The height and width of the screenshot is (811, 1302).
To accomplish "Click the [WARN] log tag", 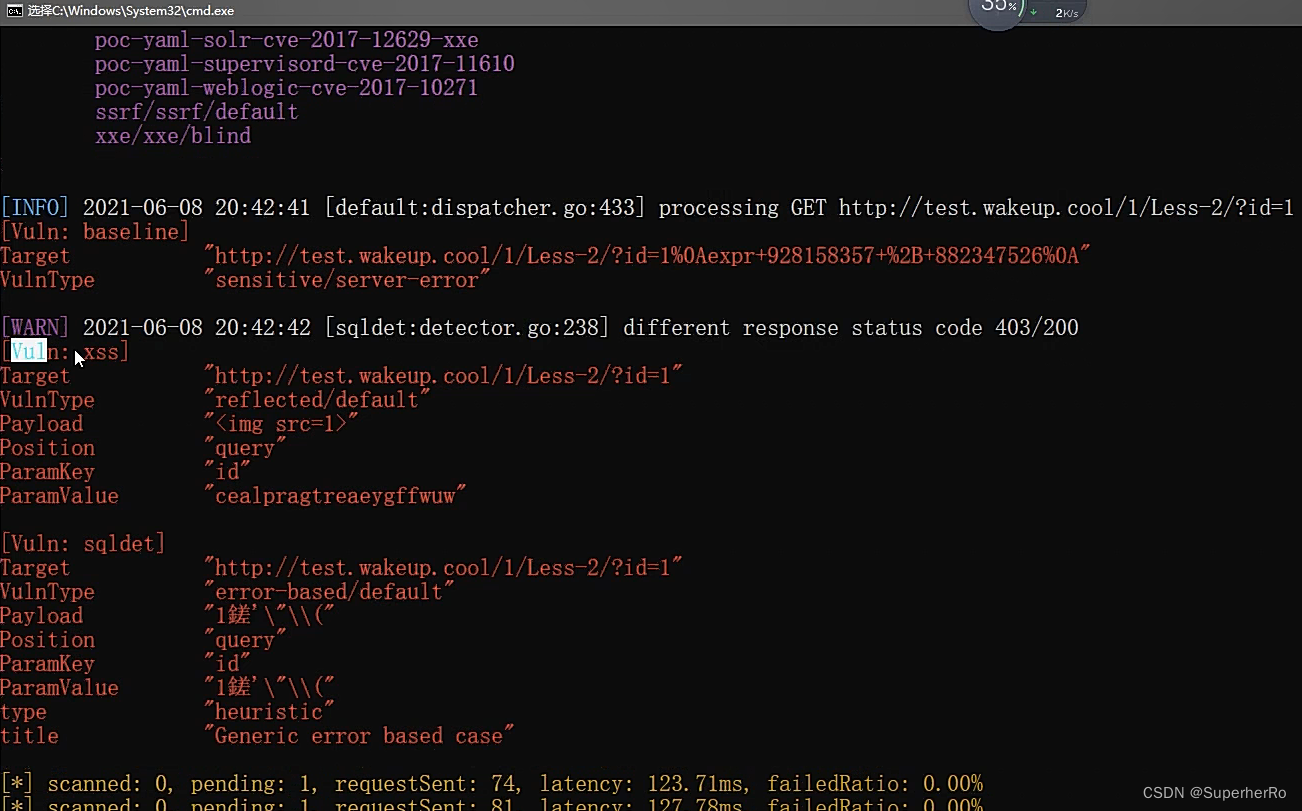I will [35, 328].
